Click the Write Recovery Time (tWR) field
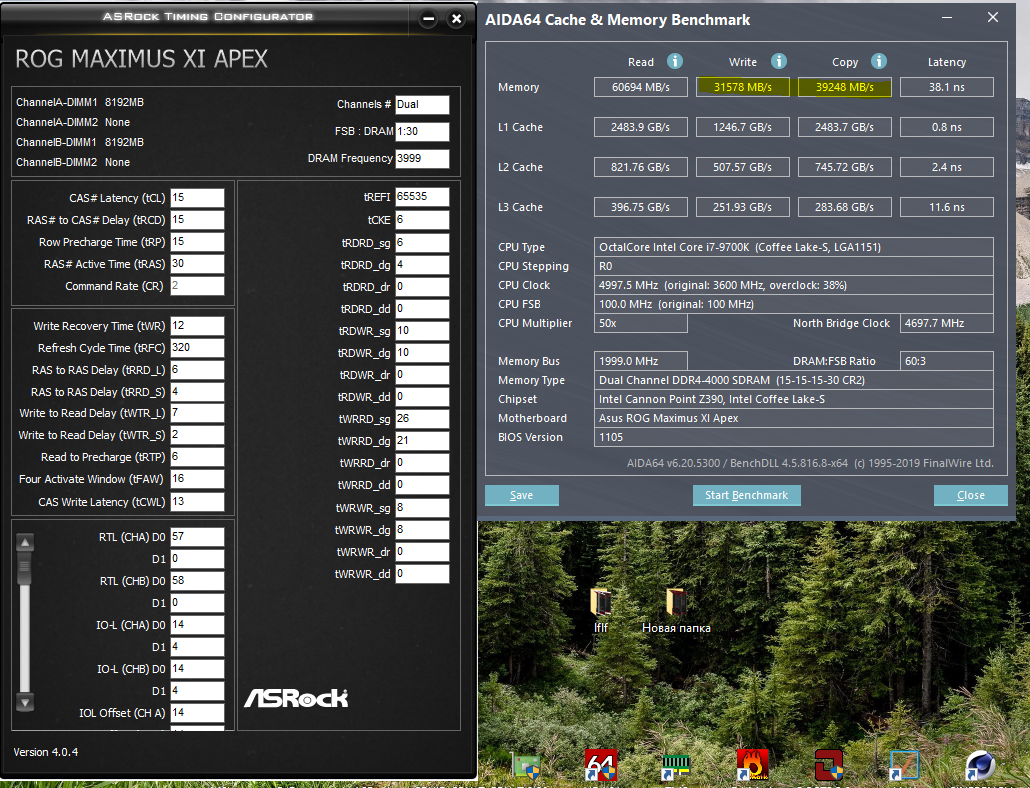The image size is (1030, 788). [x=197, y=326]
